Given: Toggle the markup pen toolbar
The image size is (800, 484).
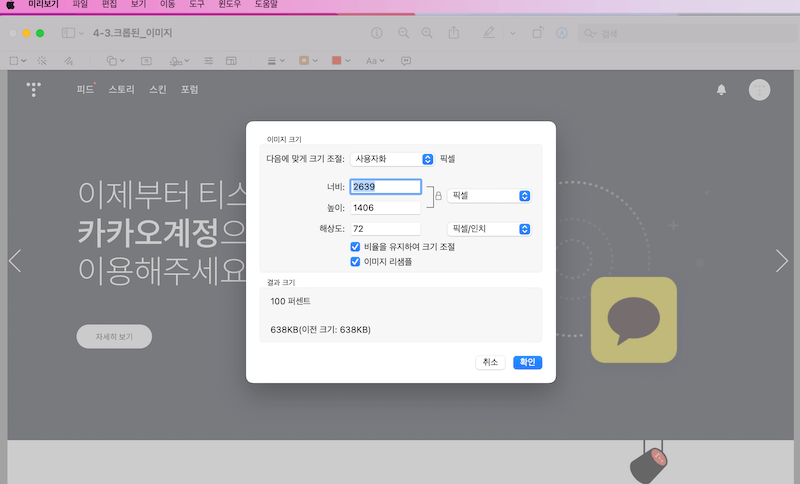Looking at the screenshot, I should (x=489, y=33).
